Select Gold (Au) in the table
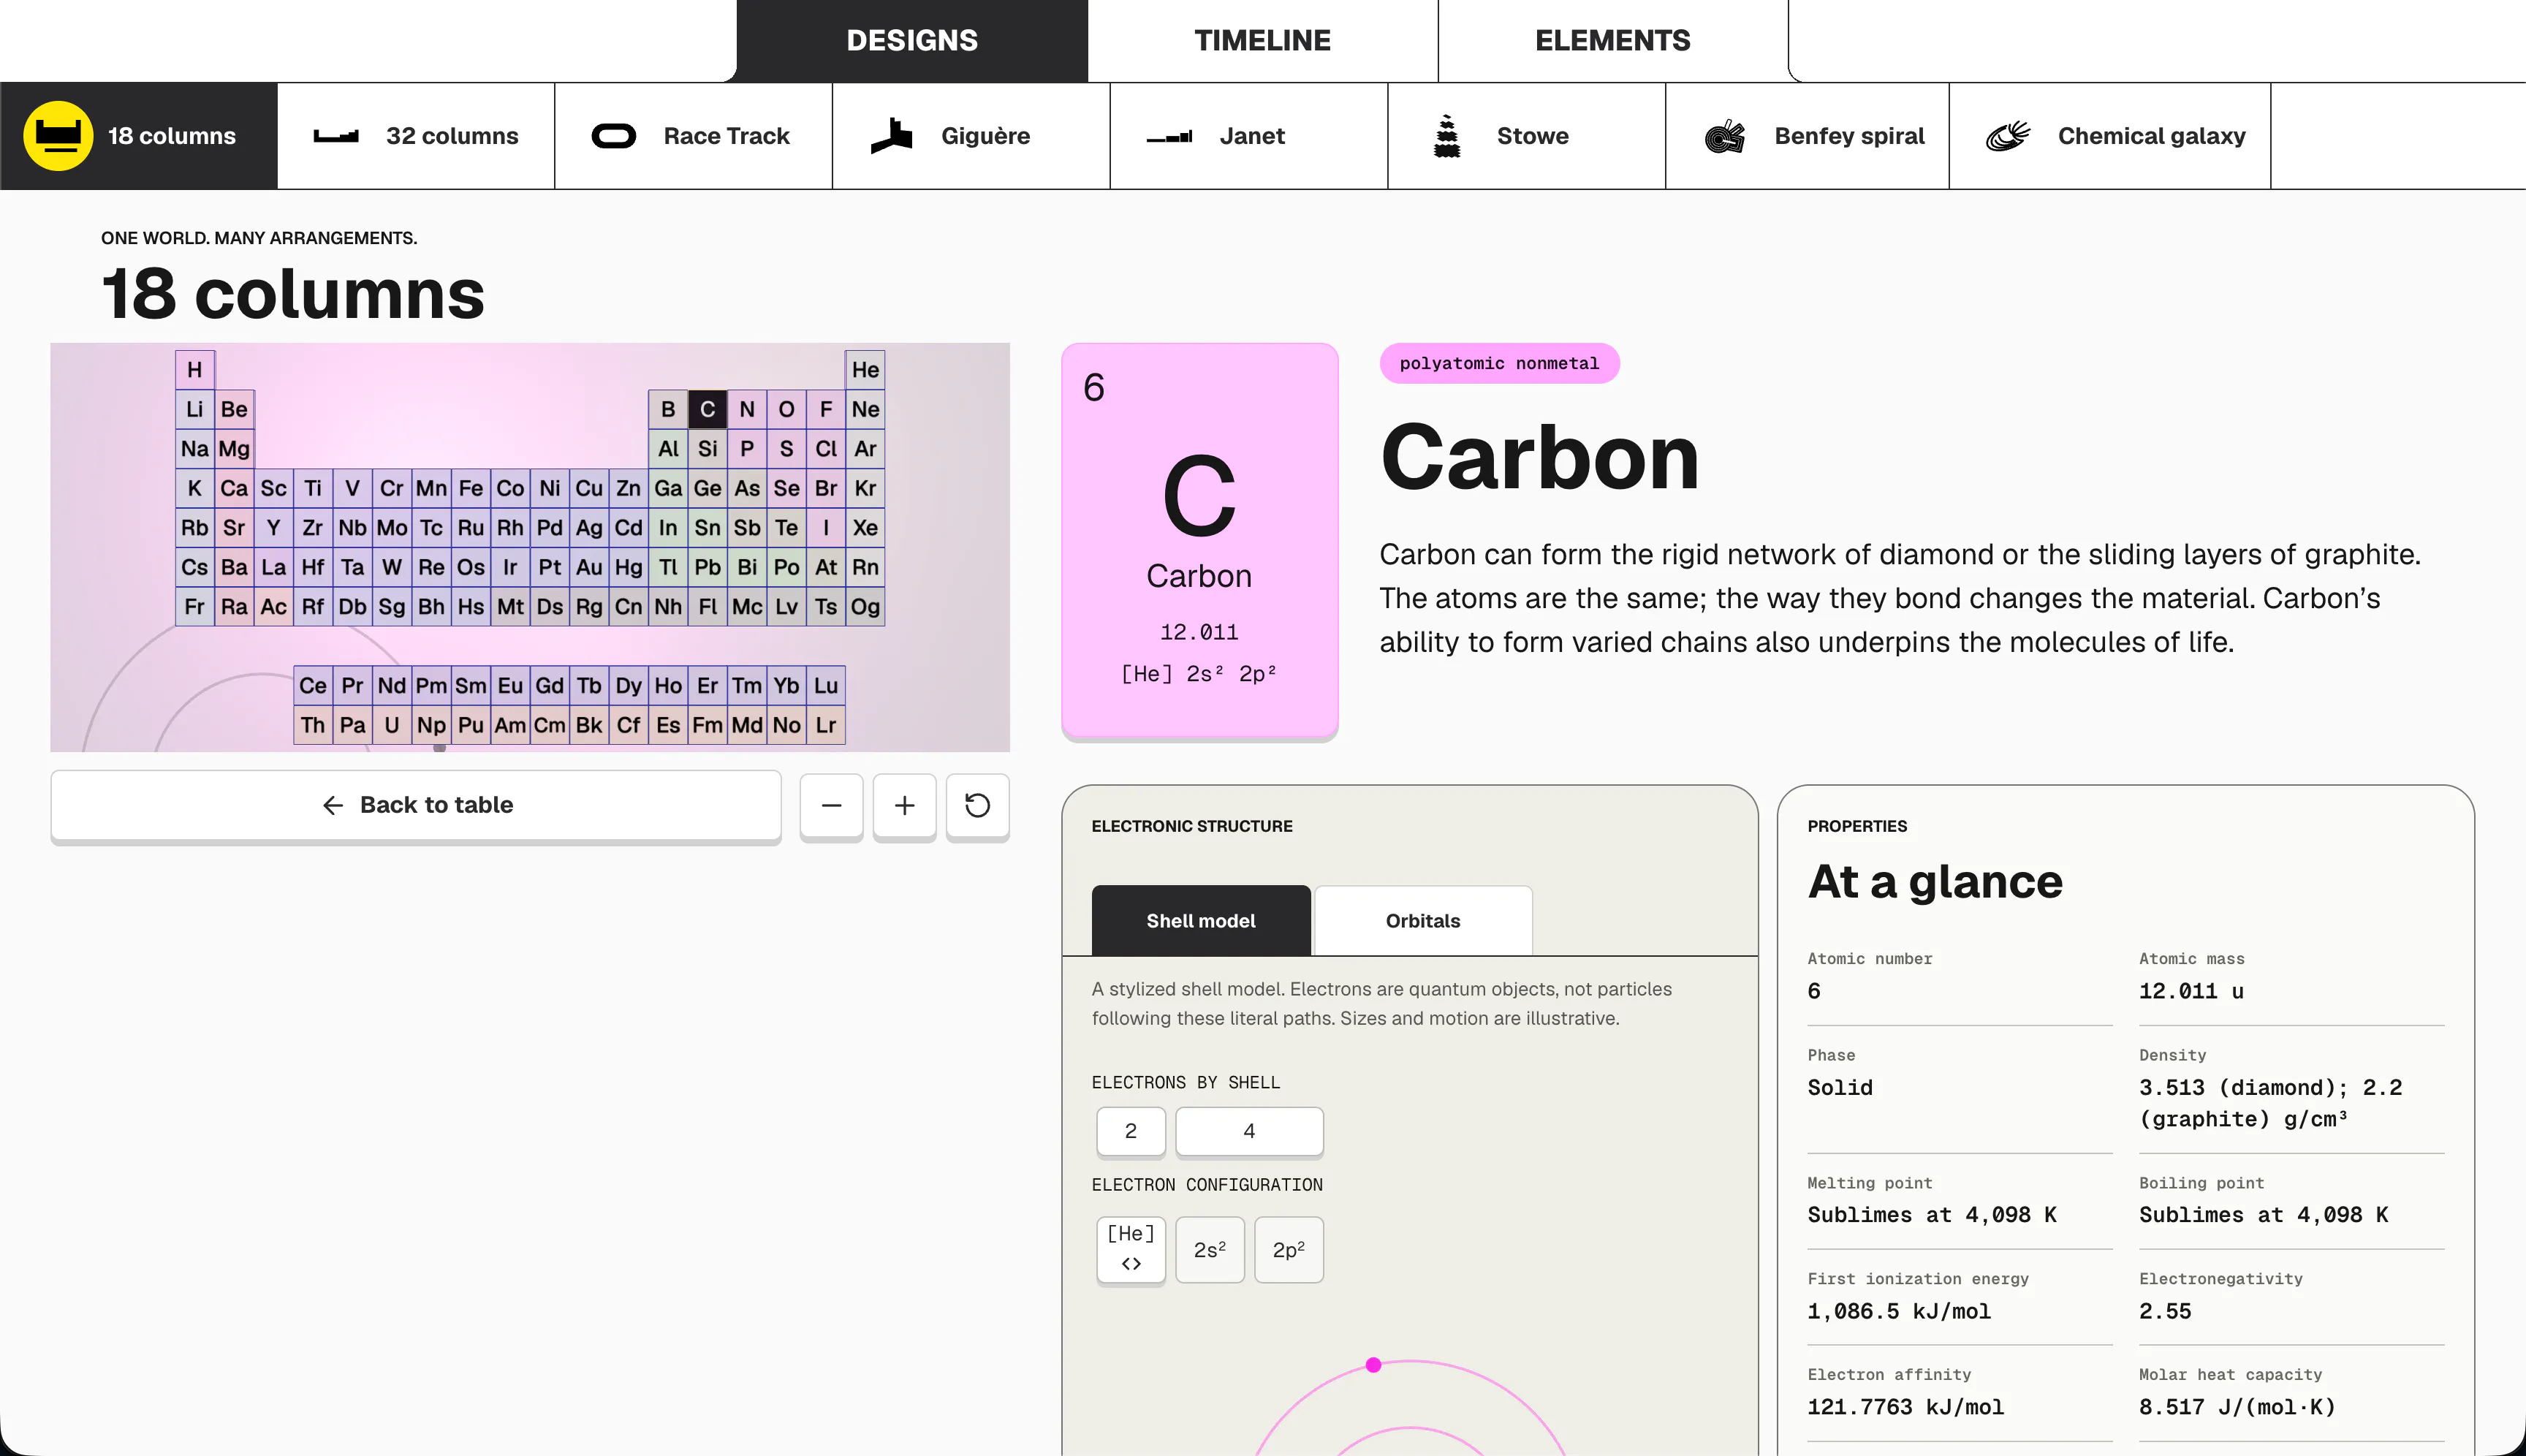The width and height of the screenshot is (2526, 1456). click(589, 567)
